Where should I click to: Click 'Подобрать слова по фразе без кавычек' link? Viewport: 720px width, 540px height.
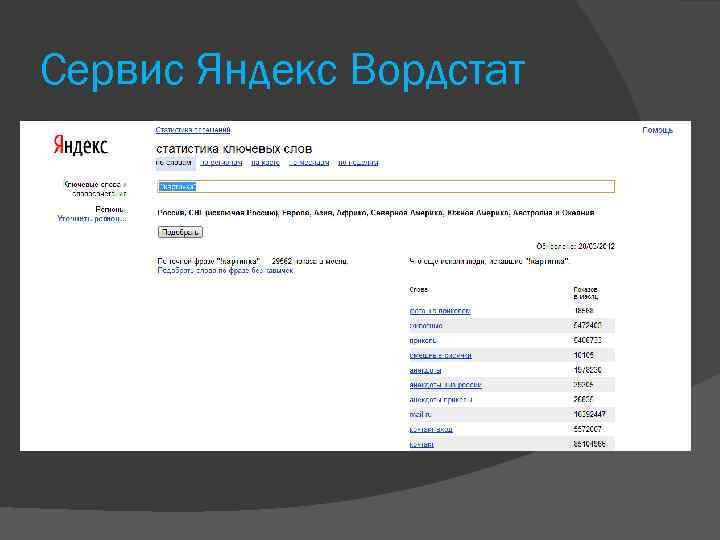[x=225, y=270]
